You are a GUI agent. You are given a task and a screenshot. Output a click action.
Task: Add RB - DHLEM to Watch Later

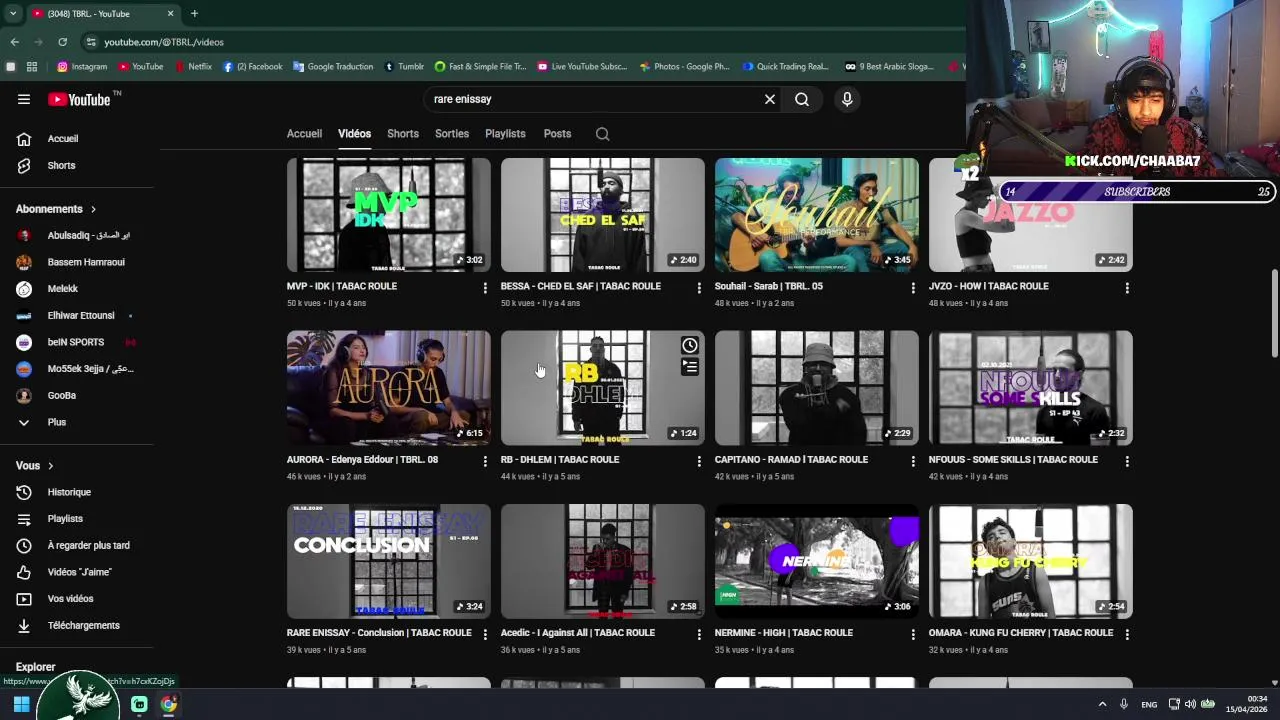pos(690,345)
